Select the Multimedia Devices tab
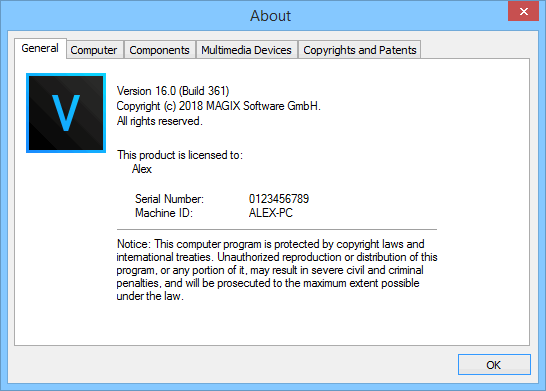The height and width of the screenshot is (391, 546). coord(246,50)
